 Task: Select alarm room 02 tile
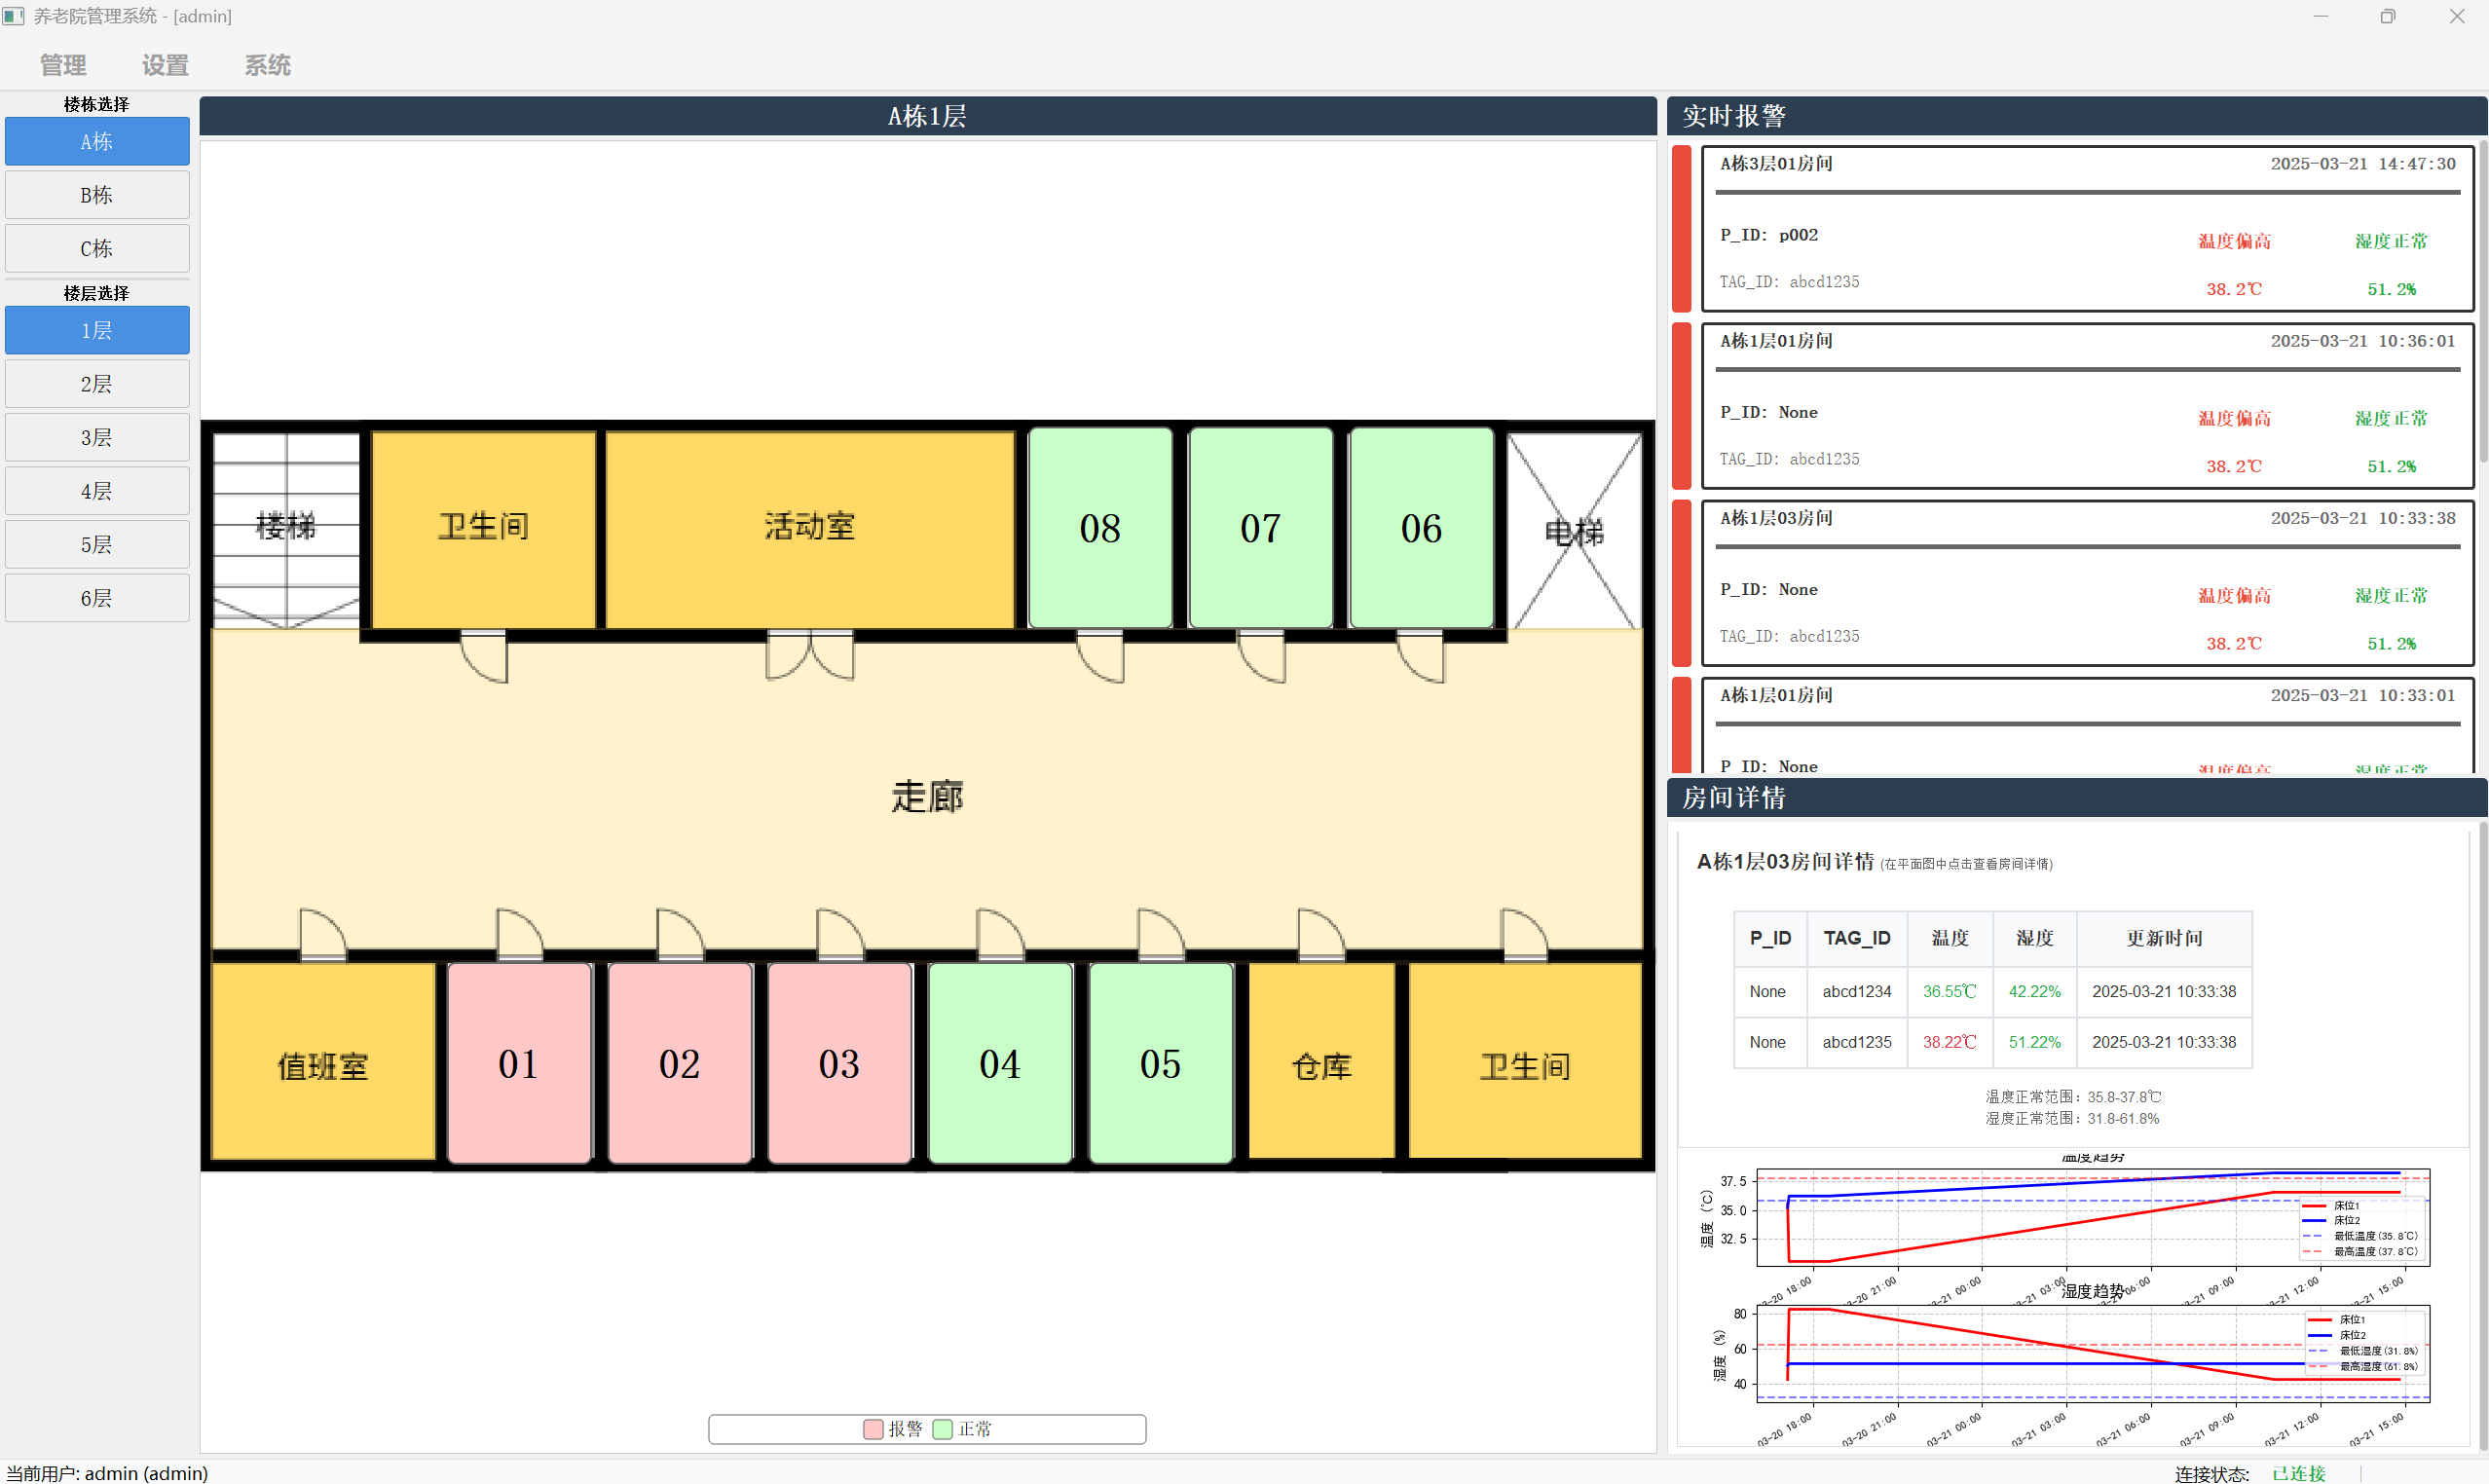680,1063
